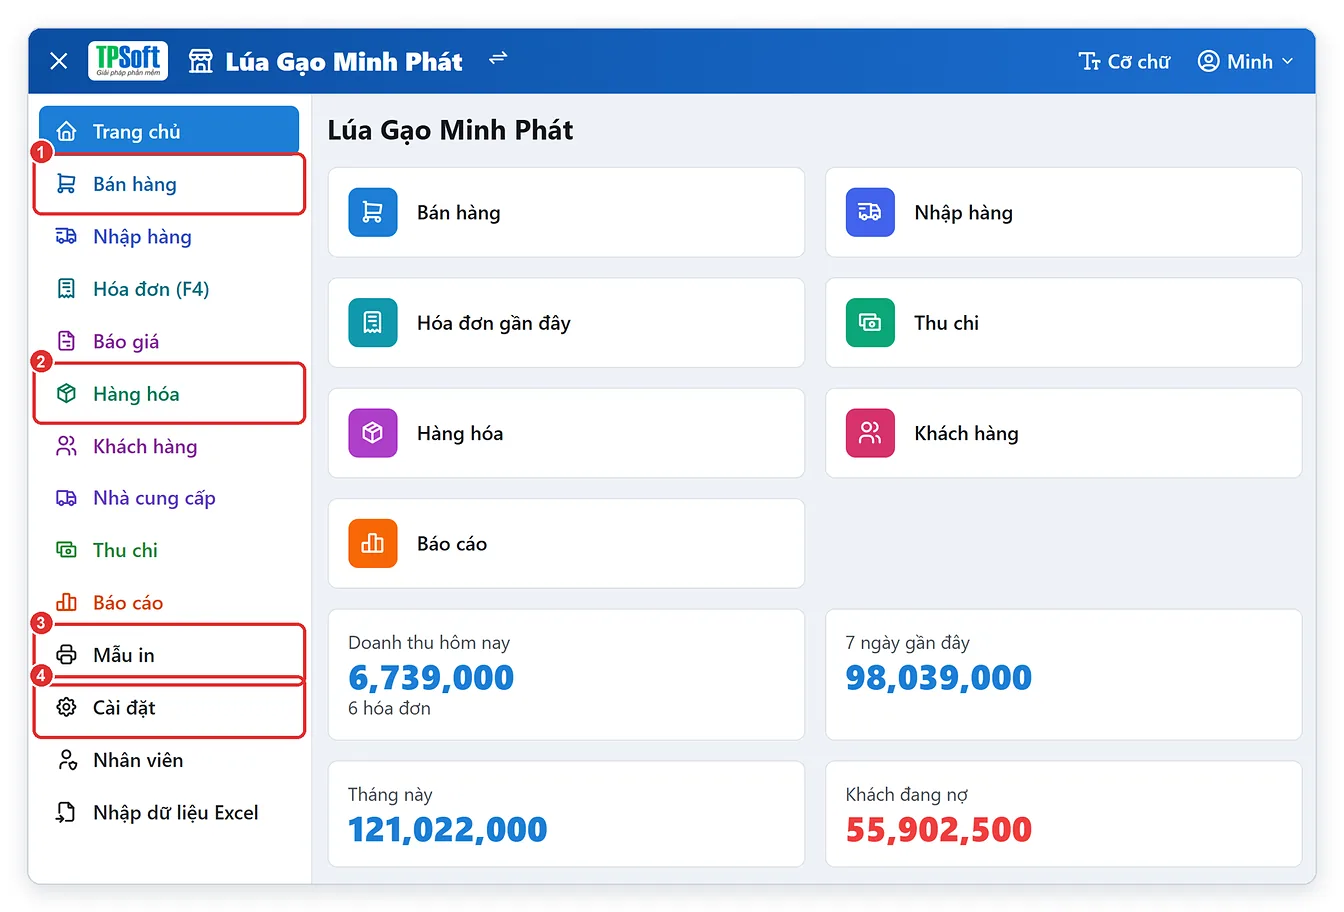Click the Lúa Gạo Minh Phát store name in header

(x=344, y=62)
